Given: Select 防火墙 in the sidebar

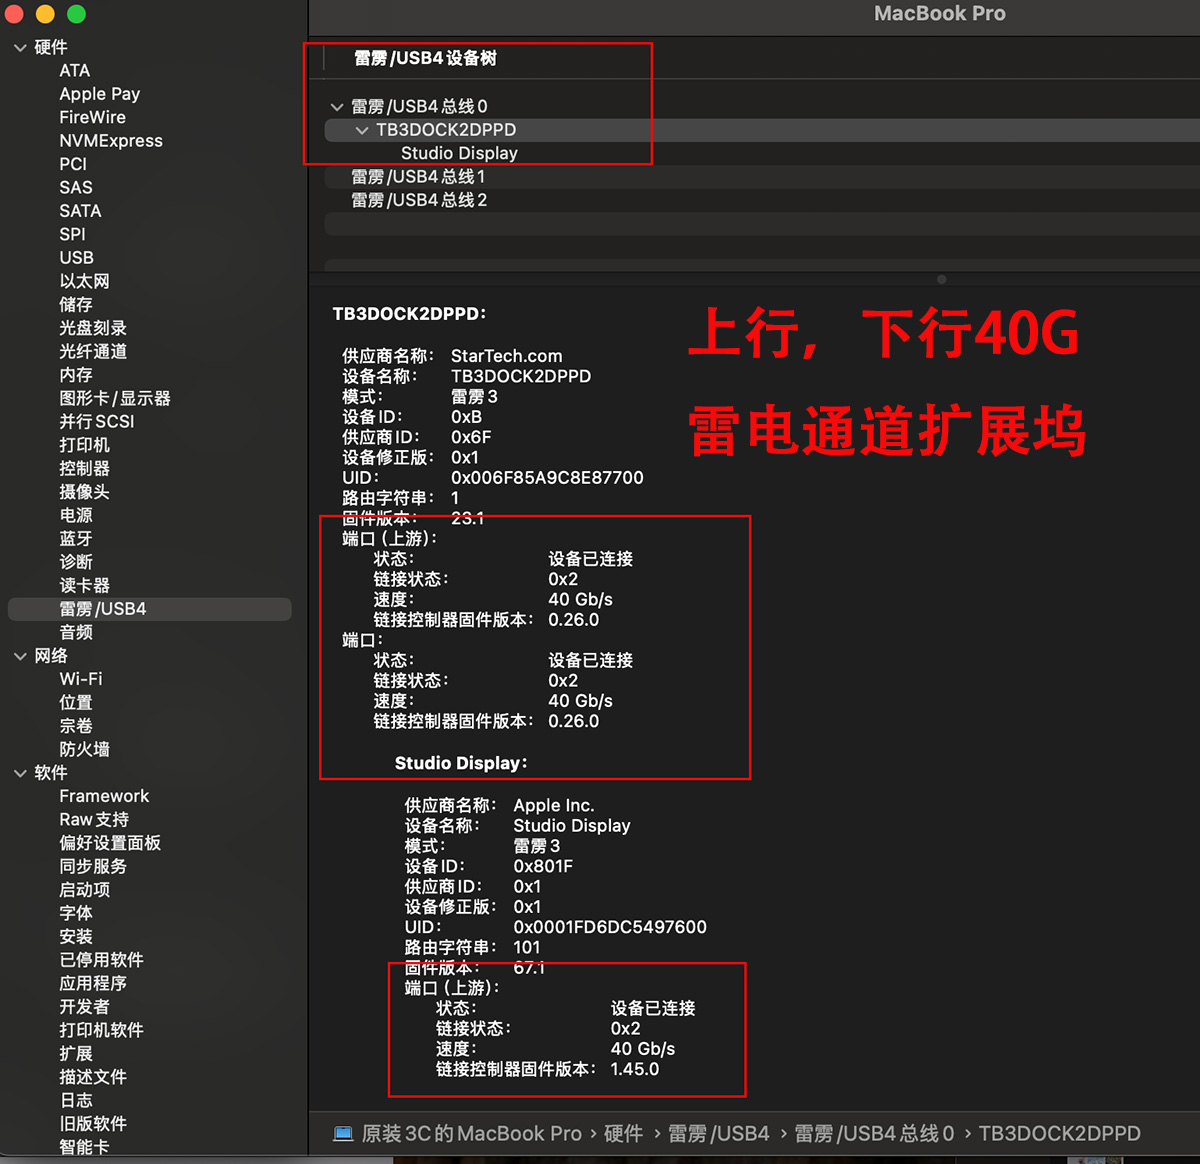Looking at the screenshot, I should [x=84, y=749].
